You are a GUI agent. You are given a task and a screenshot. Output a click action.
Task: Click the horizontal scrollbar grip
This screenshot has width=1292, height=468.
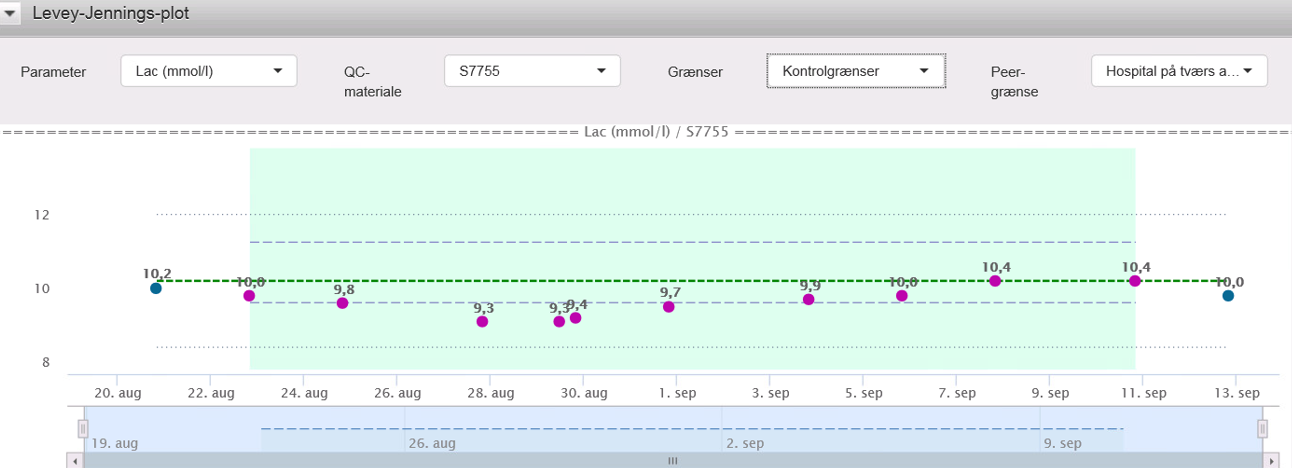click(x=672, y=461)
